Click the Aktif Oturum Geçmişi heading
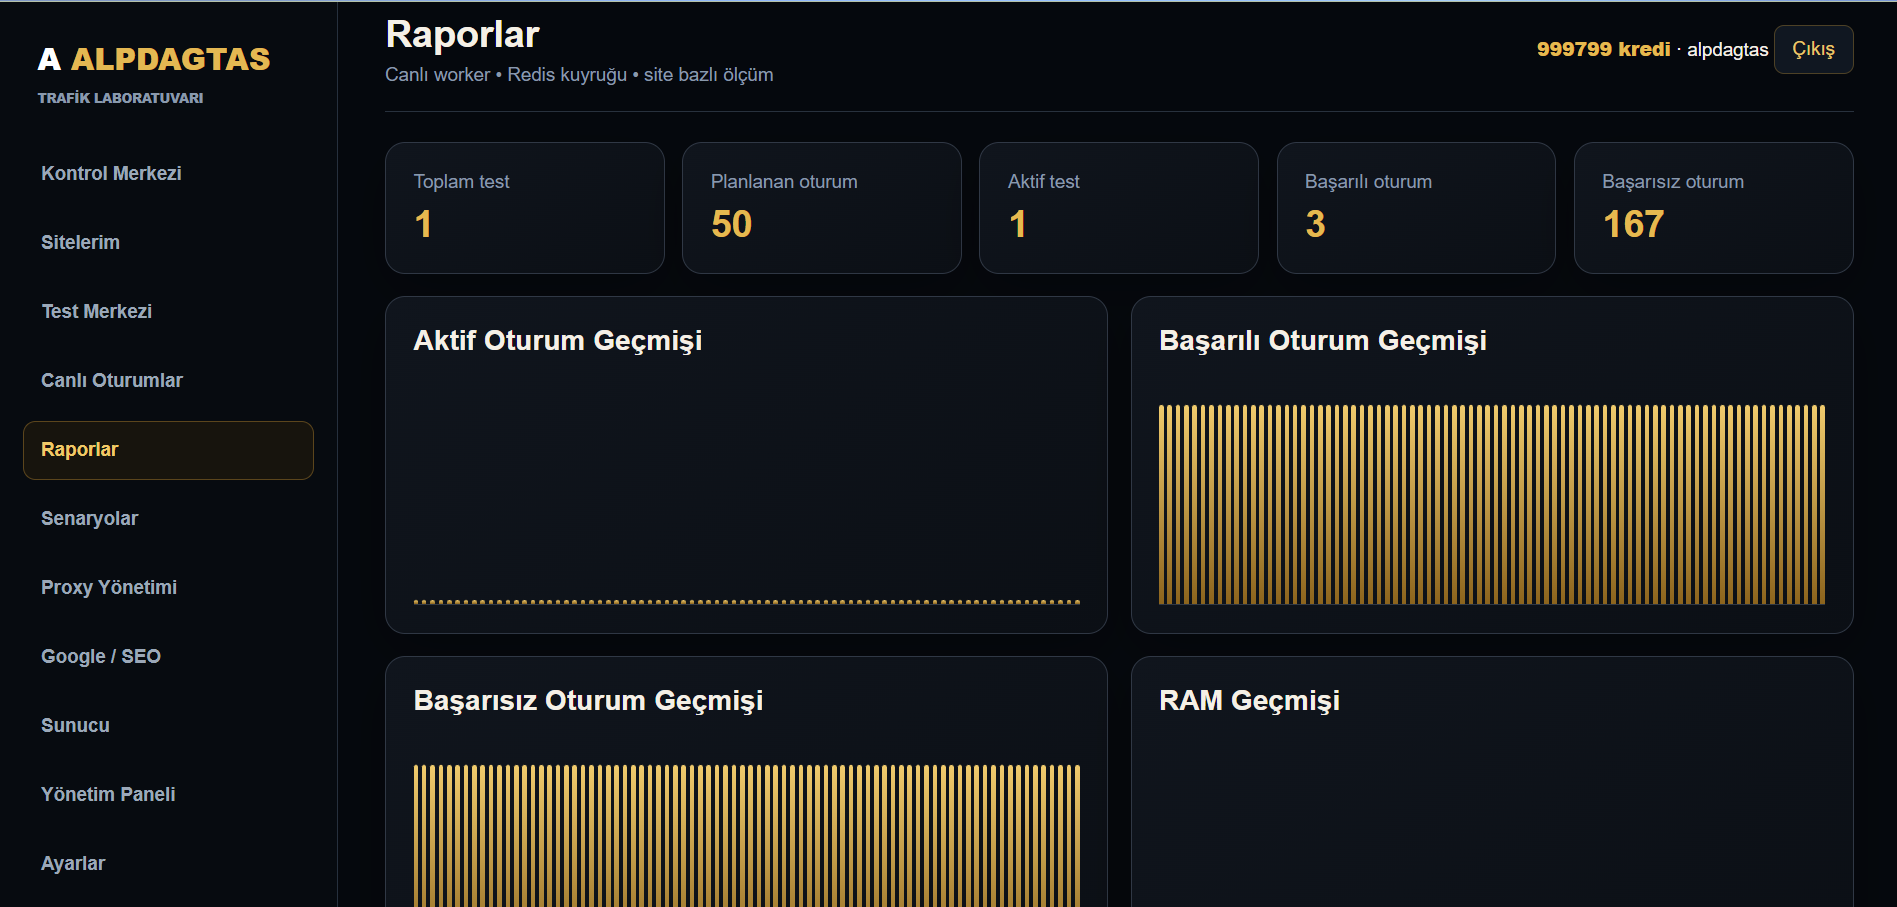The height and width of the screenshot is (907, 1897). (558, 341)
